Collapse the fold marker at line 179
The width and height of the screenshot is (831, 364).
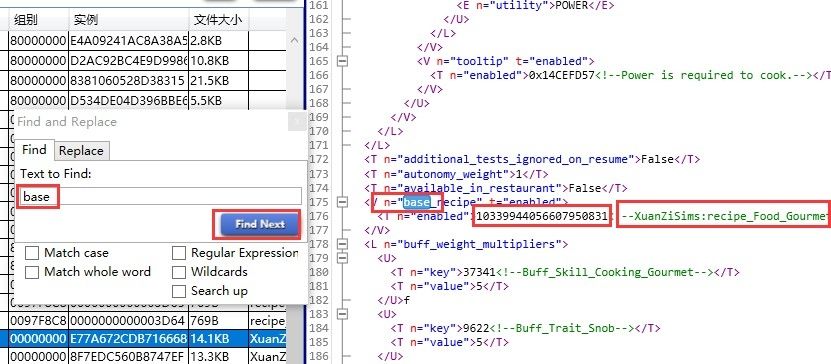point(343,258)
